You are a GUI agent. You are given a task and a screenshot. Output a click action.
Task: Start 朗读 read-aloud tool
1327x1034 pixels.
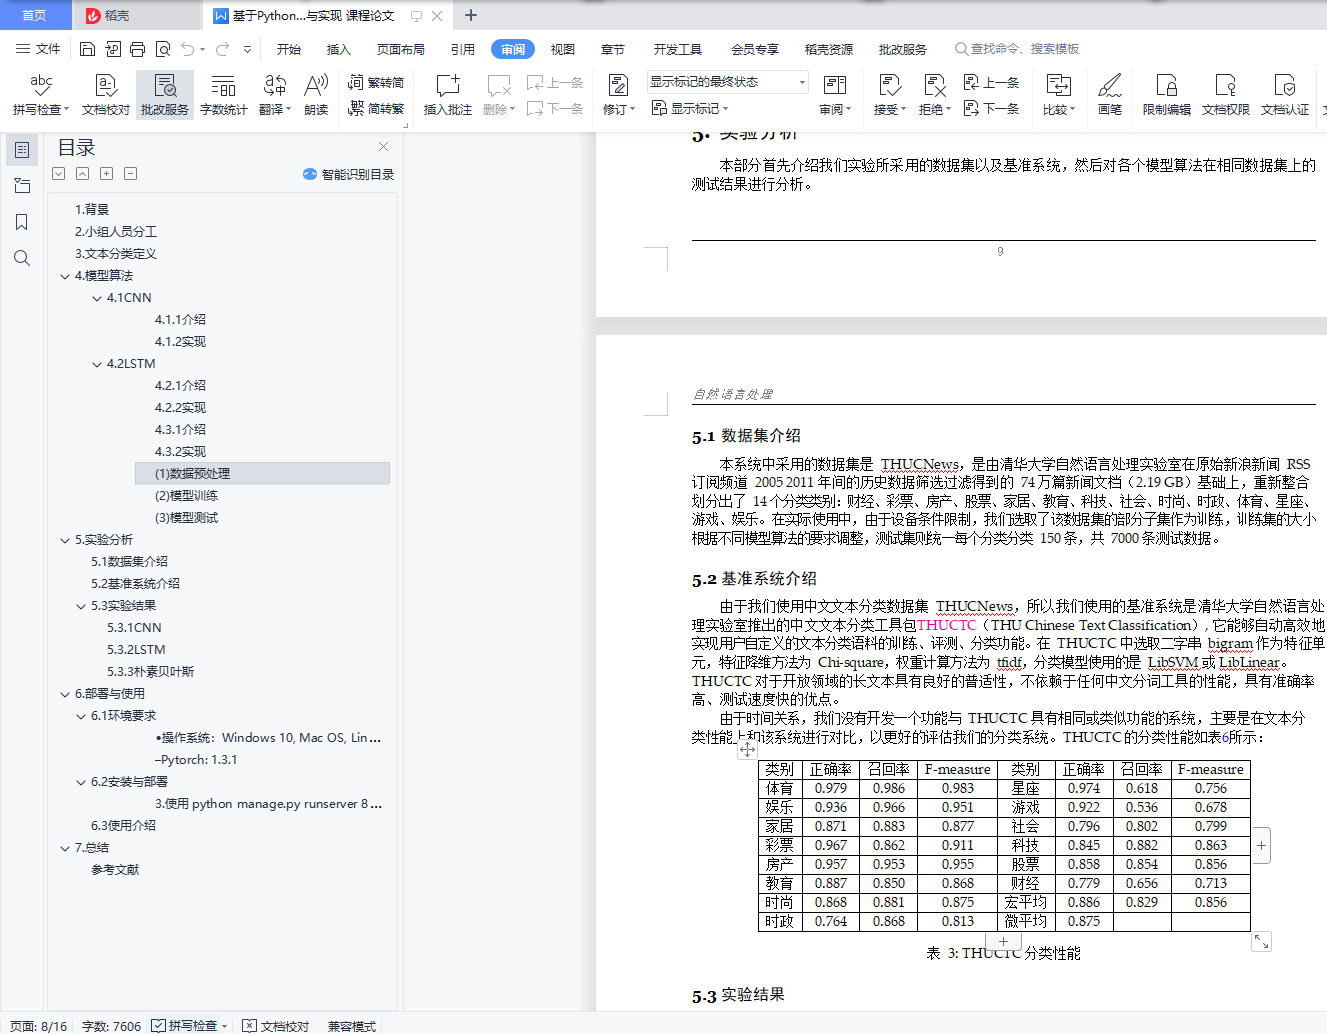pyautogui.click(x=316, y=94)
